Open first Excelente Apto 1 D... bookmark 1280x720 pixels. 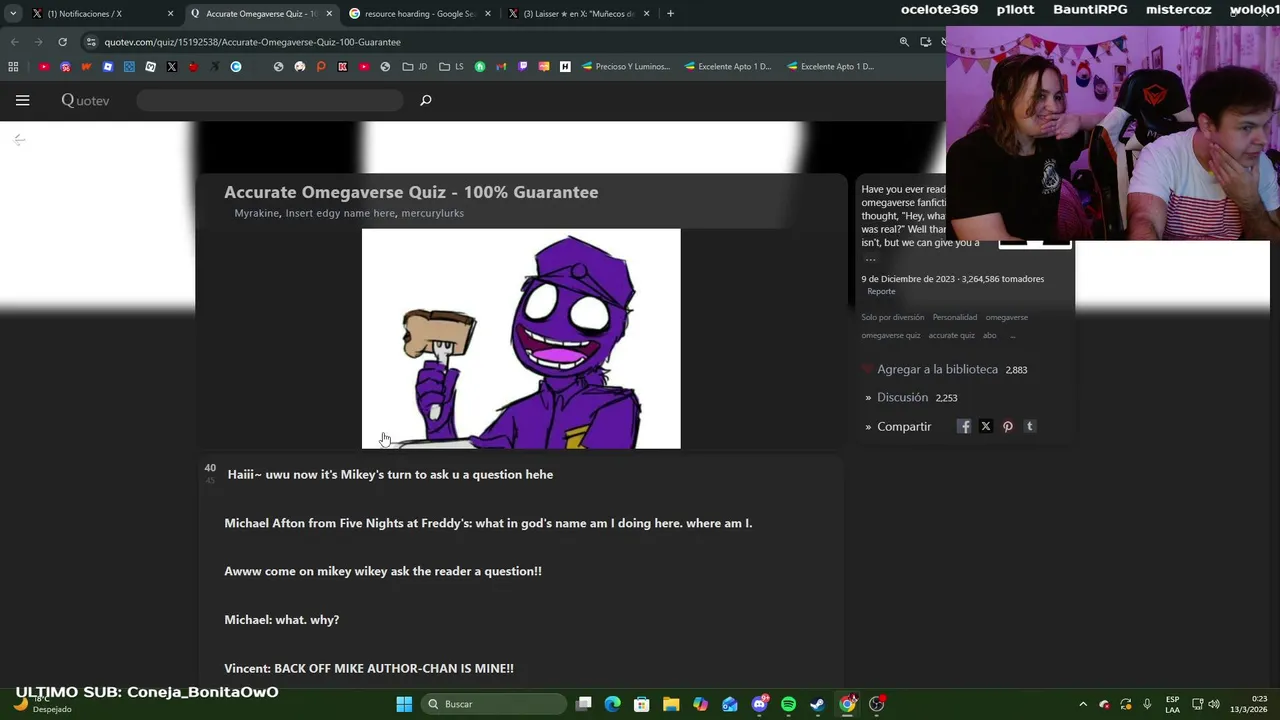(x=728, y=67)
